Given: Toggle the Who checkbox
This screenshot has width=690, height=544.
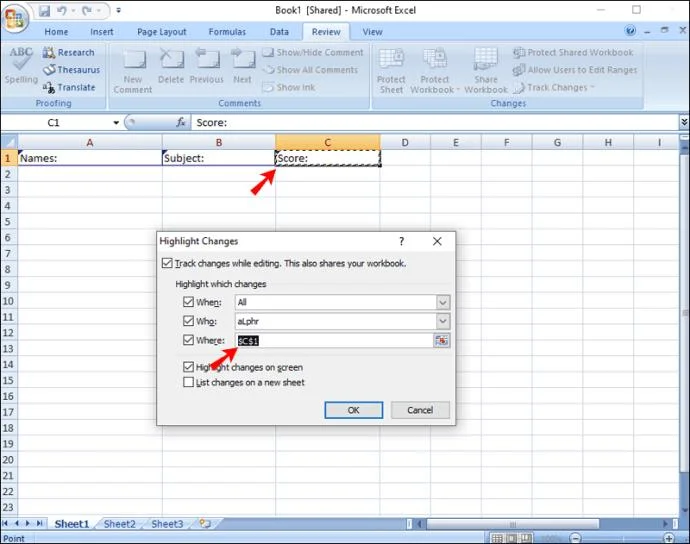Looking at the screenshot, I should [188, 320].
